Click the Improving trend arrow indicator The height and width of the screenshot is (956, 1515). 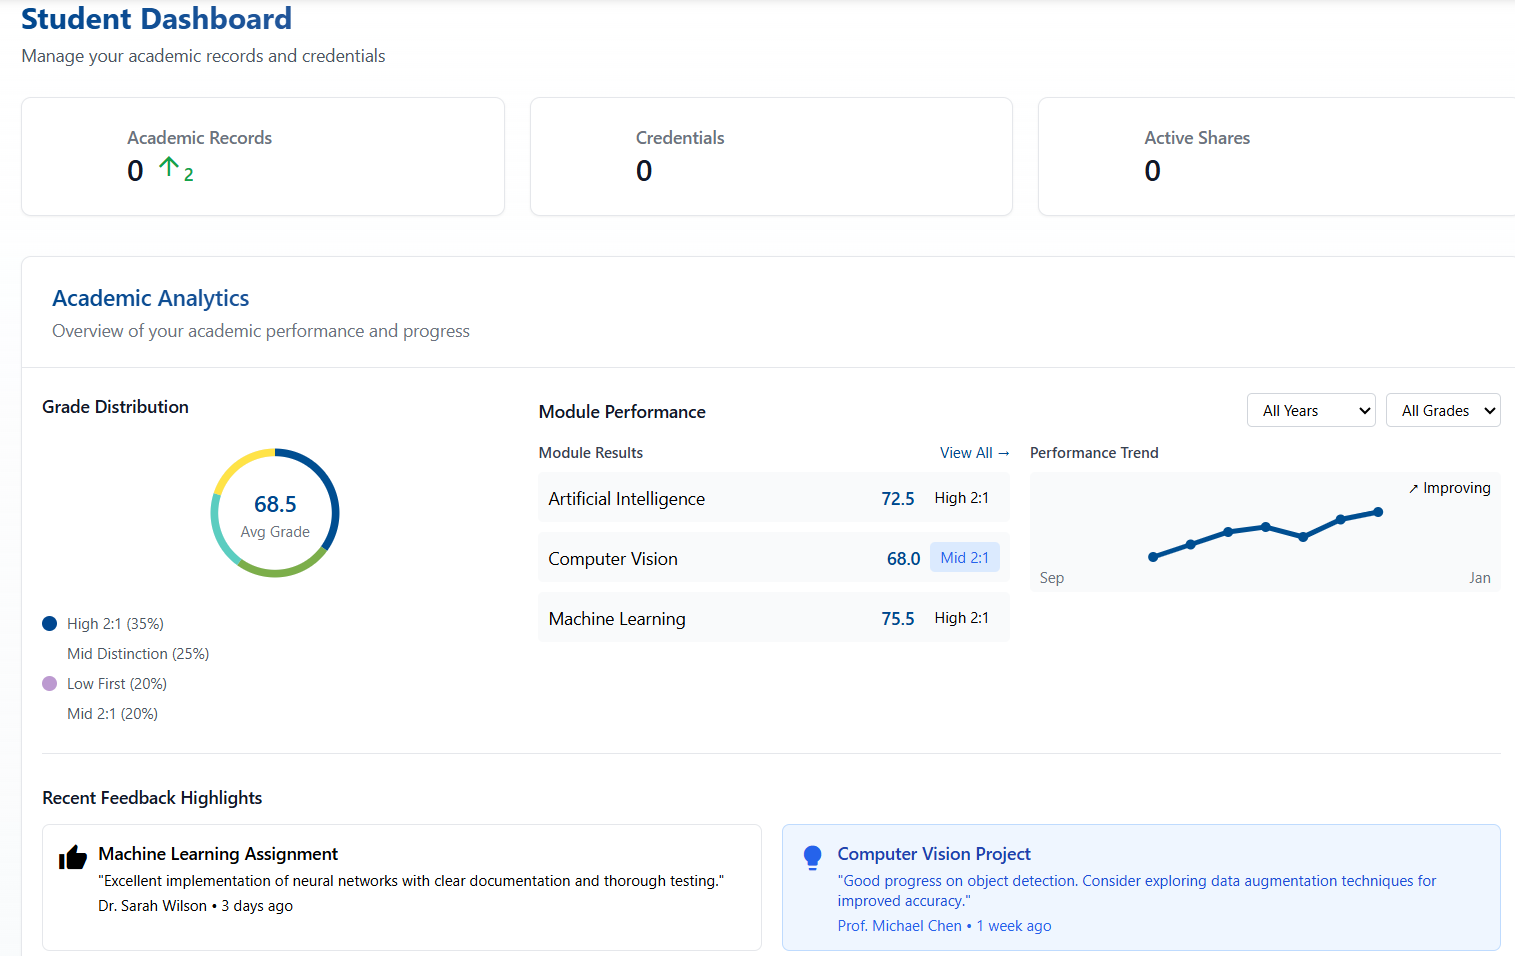[x=1413, y=489]
